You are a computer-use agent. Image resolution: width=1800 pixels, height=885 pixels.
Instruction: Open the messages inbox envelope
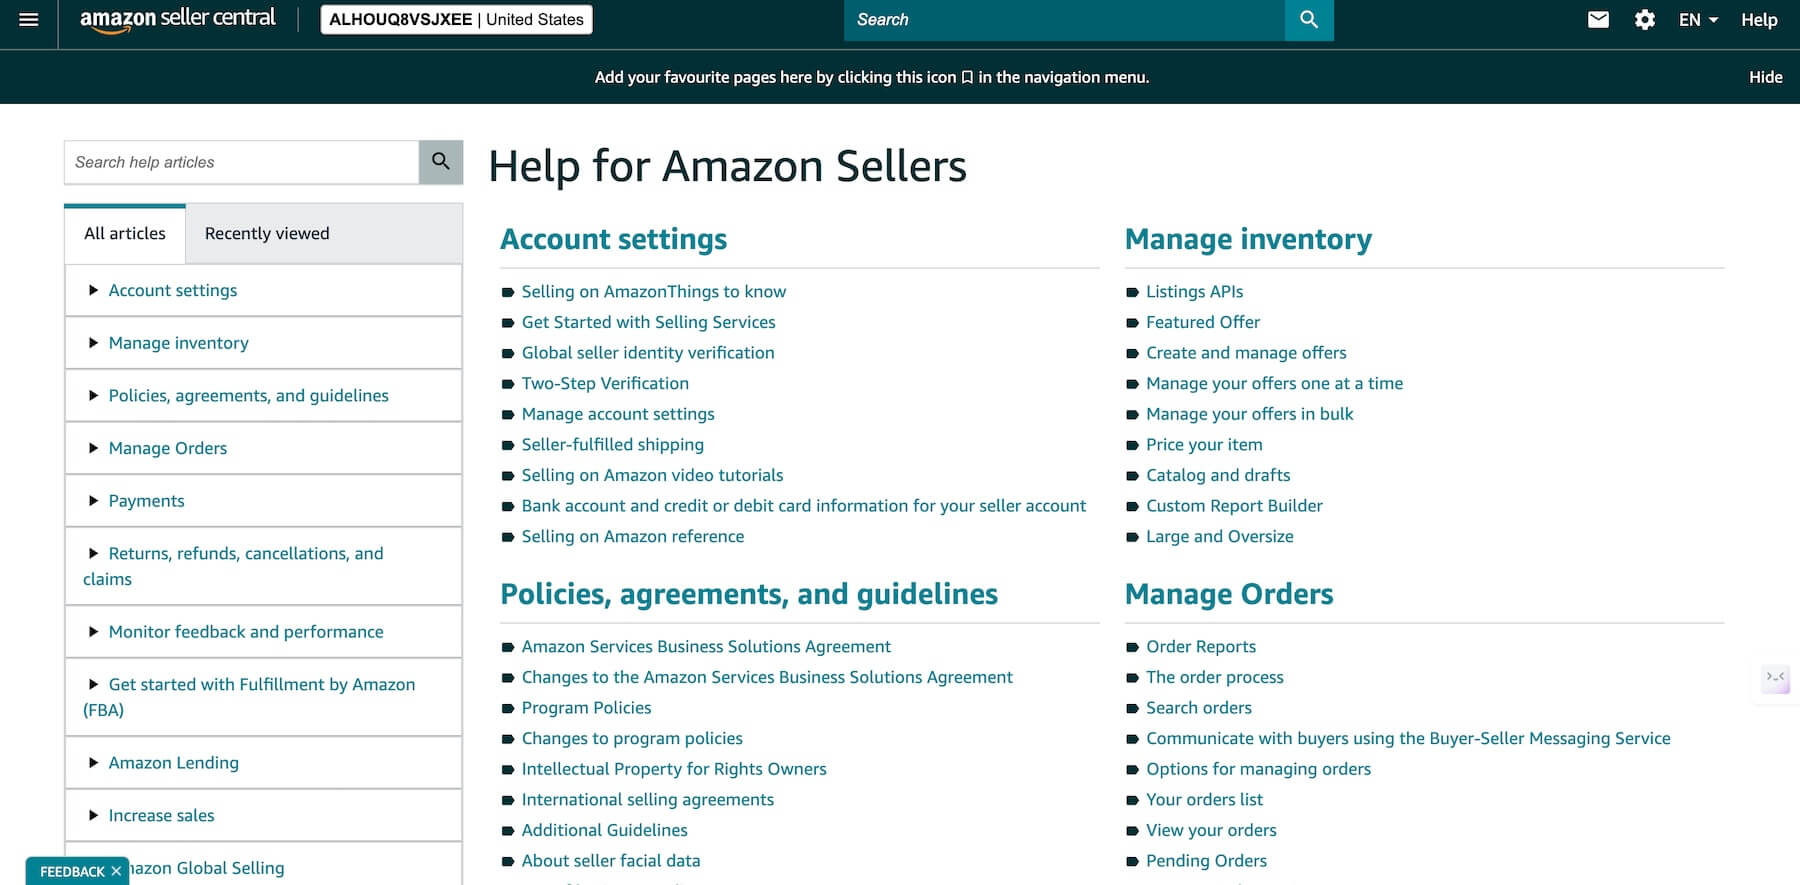click(x=1597, y=19)
